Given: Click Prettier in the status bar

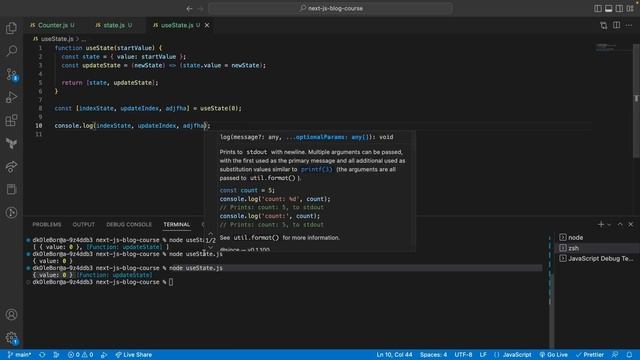Looking at the screenshot, I should pos(589,355).
